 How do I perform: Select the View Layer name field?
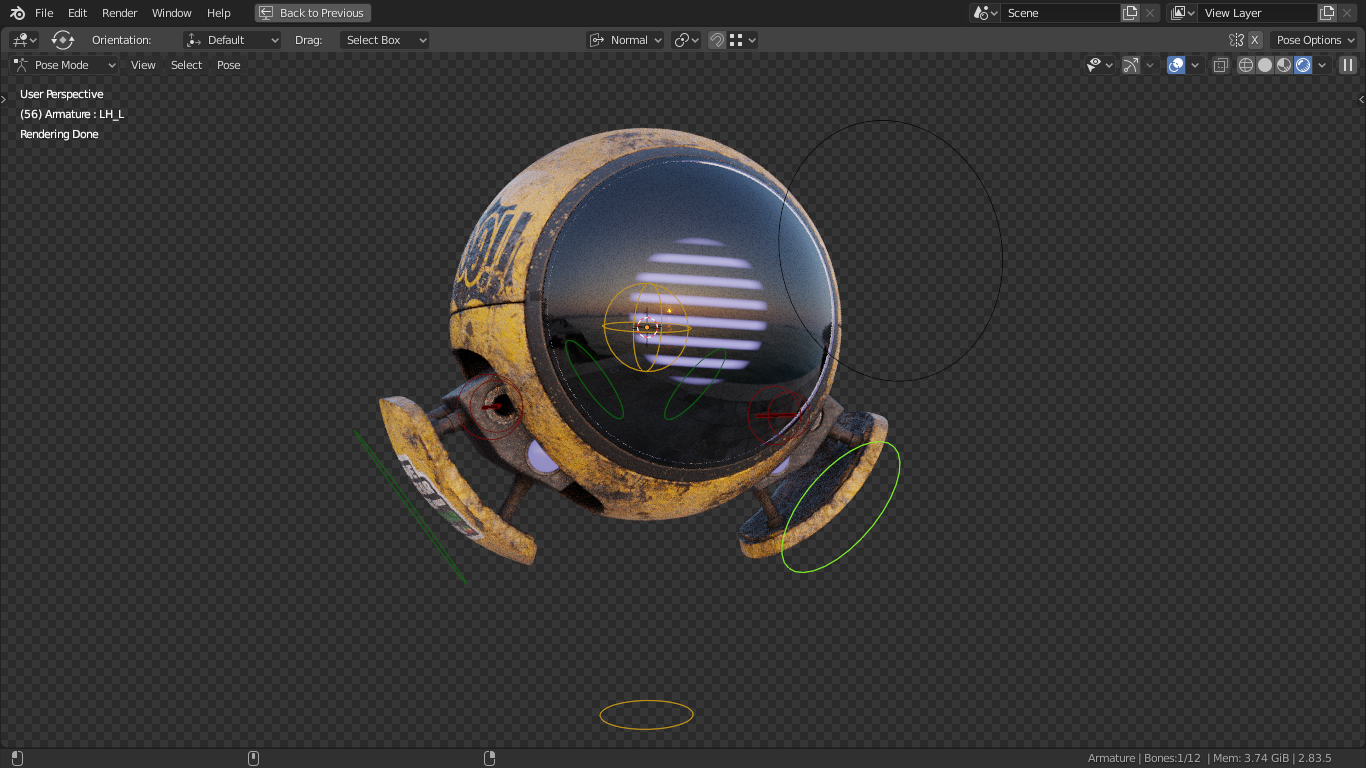tap(1259, 13)
